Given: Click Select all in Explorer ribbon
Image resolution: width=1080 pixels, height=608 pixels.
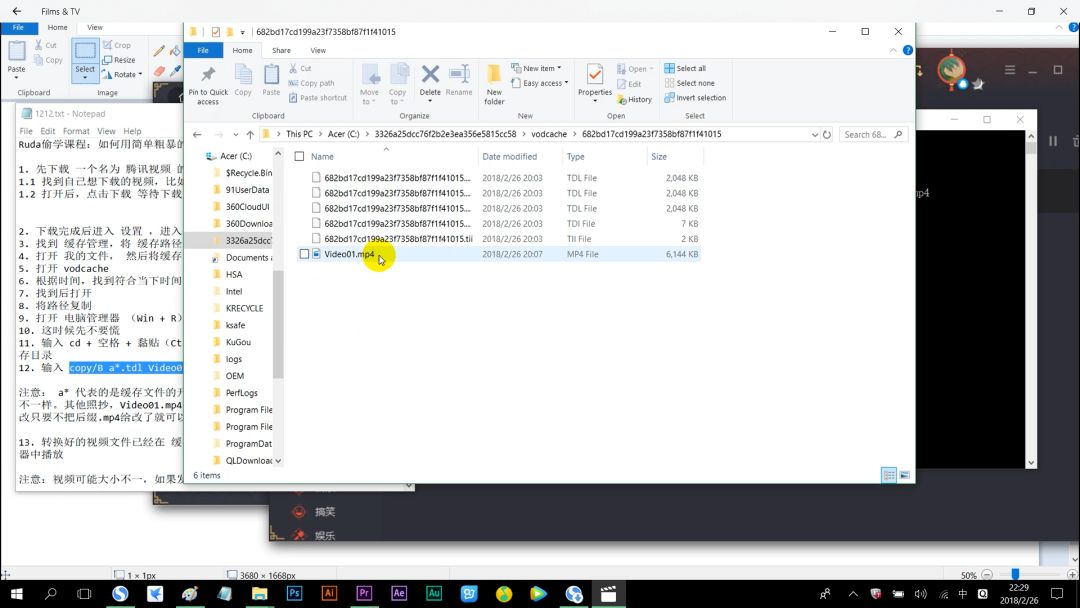Looking at the screenshot, I should [x=685, y=68].
